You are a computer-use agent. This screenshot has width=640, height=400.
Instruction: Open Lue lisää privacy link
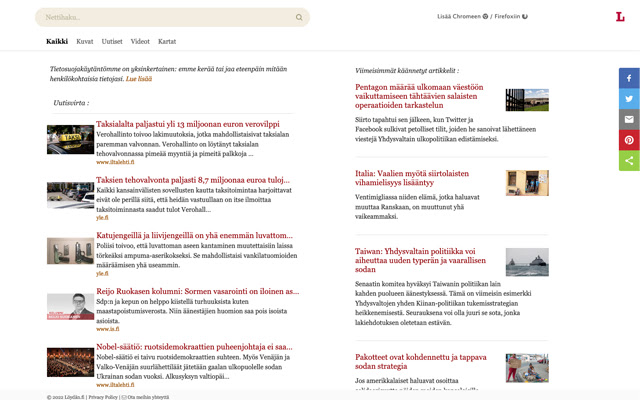click(139, 79)
